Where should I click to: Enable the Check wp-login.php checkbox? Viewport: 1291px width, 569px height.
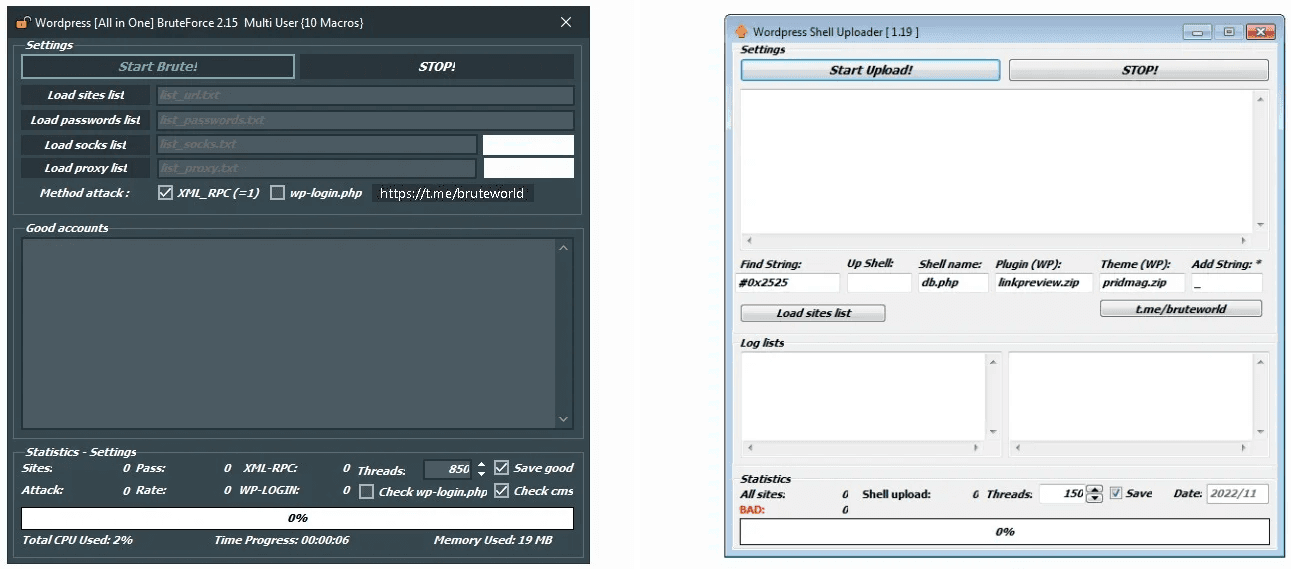click(367, 491)
